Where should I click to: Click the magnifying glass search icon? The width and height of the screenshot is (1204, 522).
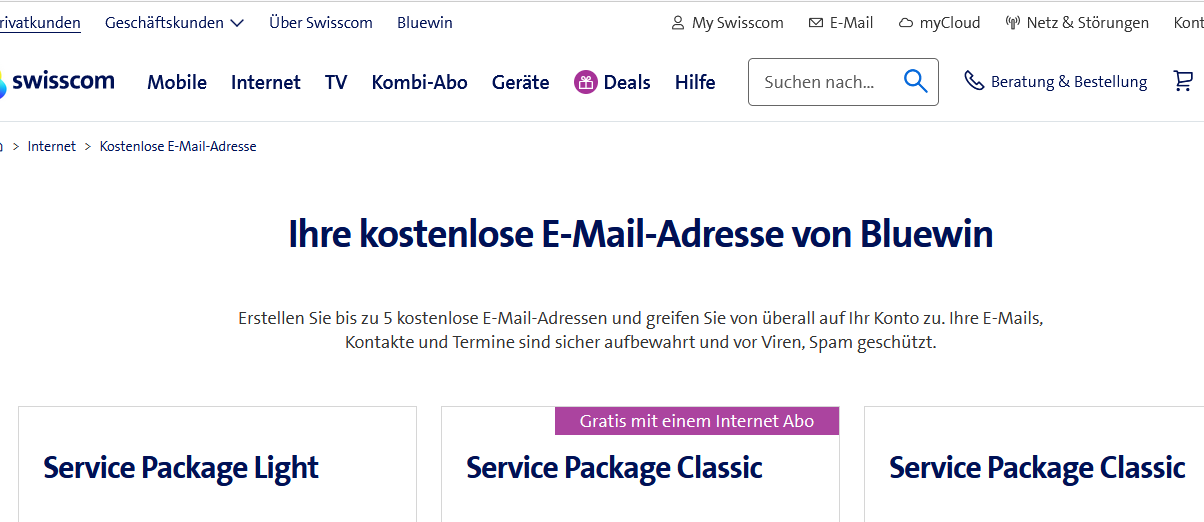pos(915,81)
